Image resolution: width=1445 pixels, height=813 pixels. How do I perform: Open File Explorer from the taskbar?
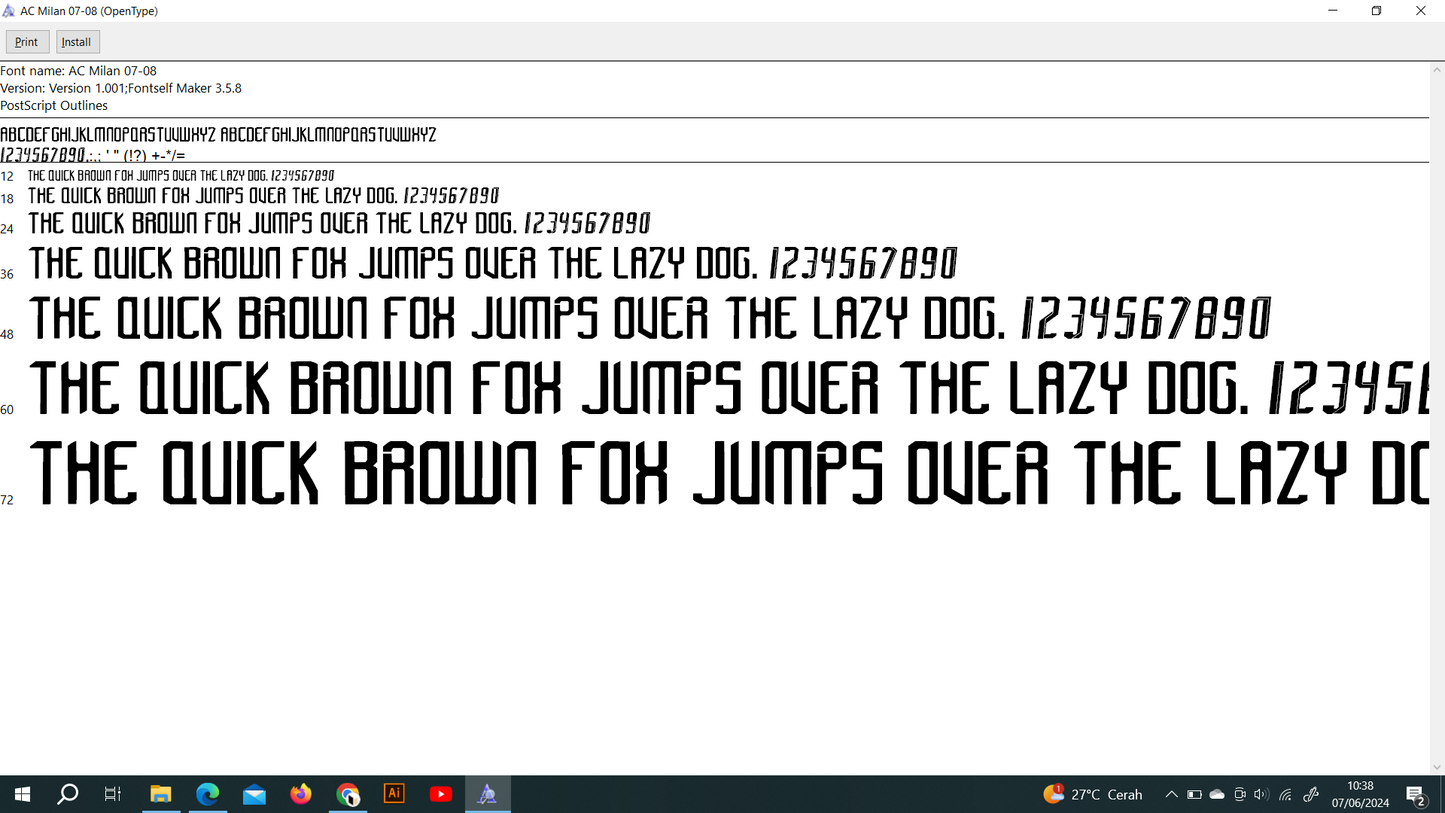point(160,794)
